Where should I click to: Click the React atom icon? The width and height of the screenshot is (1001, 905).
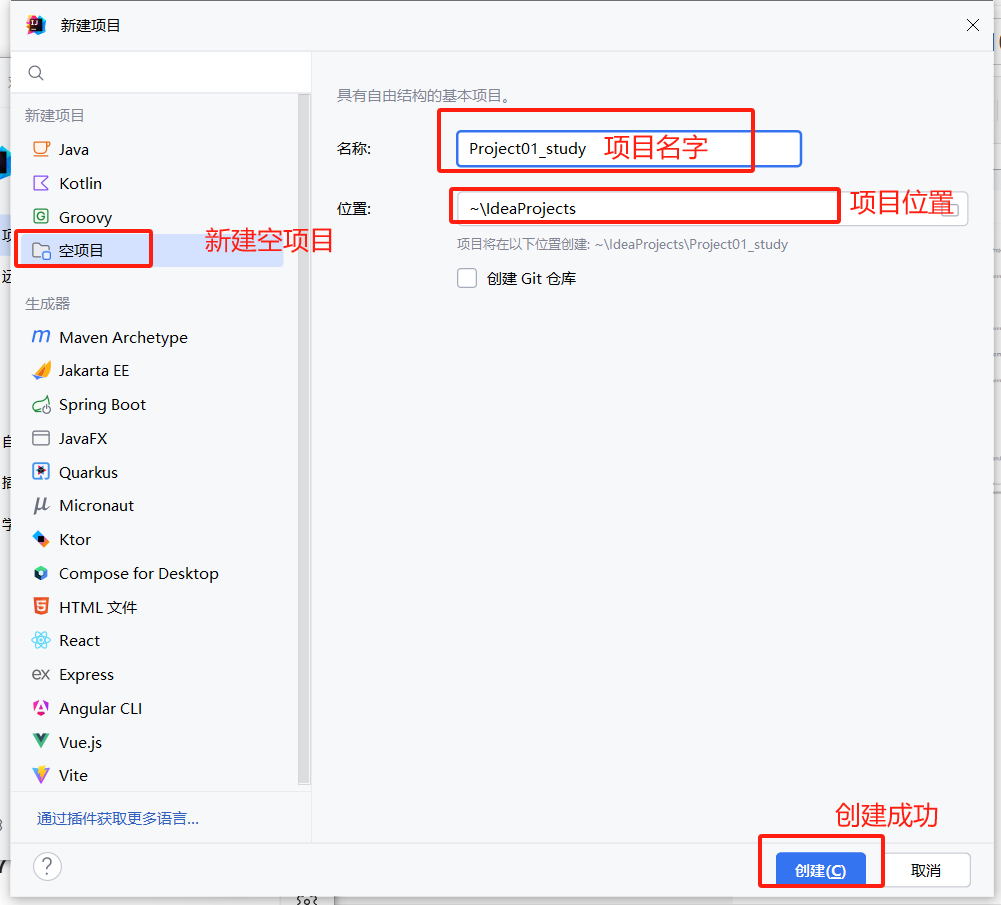point(41,640)
